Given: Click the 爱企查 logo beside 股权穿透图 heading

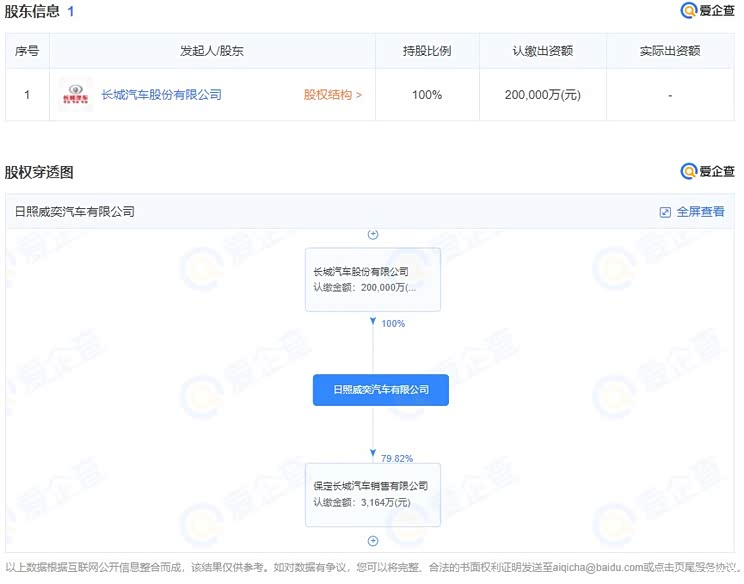Looking at the screenshot, I should pos(707,172).
